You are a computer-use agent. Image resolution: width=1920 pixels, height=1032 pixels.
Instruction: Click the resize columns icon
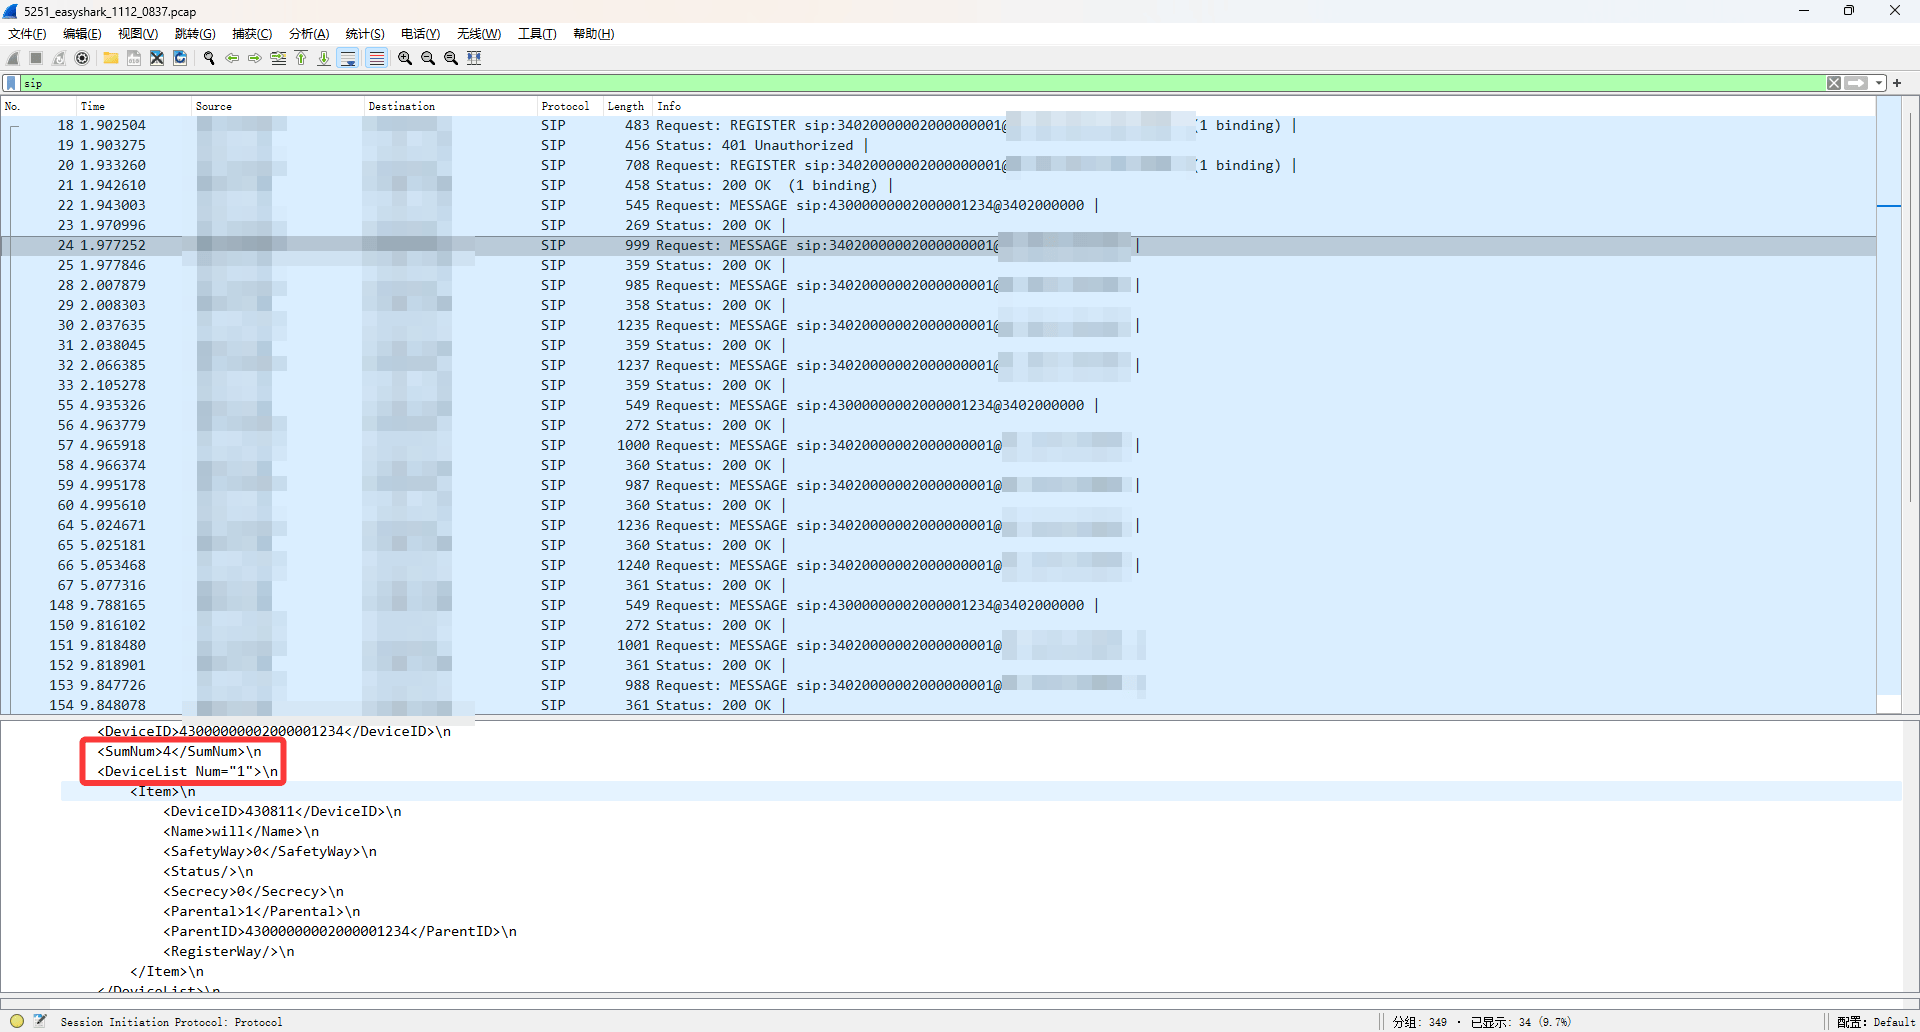pos(474,58)
